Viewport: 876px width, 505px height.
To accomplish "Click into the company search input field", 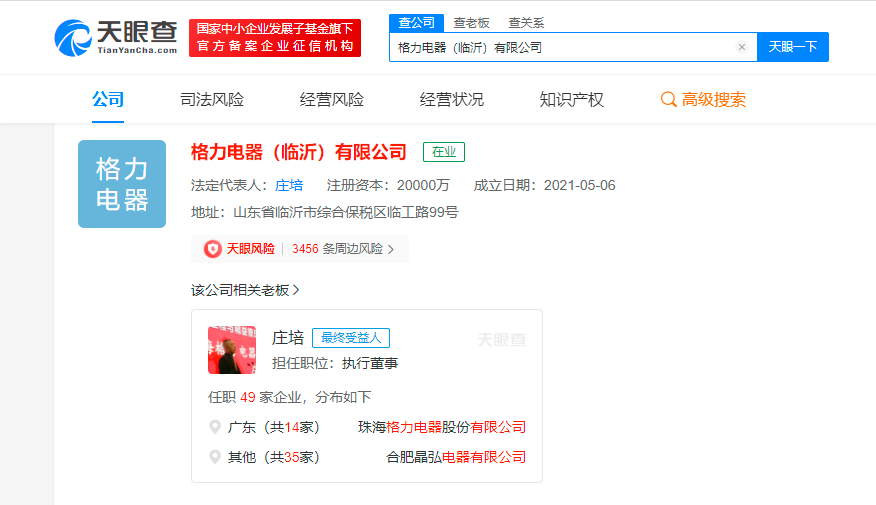I will click(x=560, y=47).
